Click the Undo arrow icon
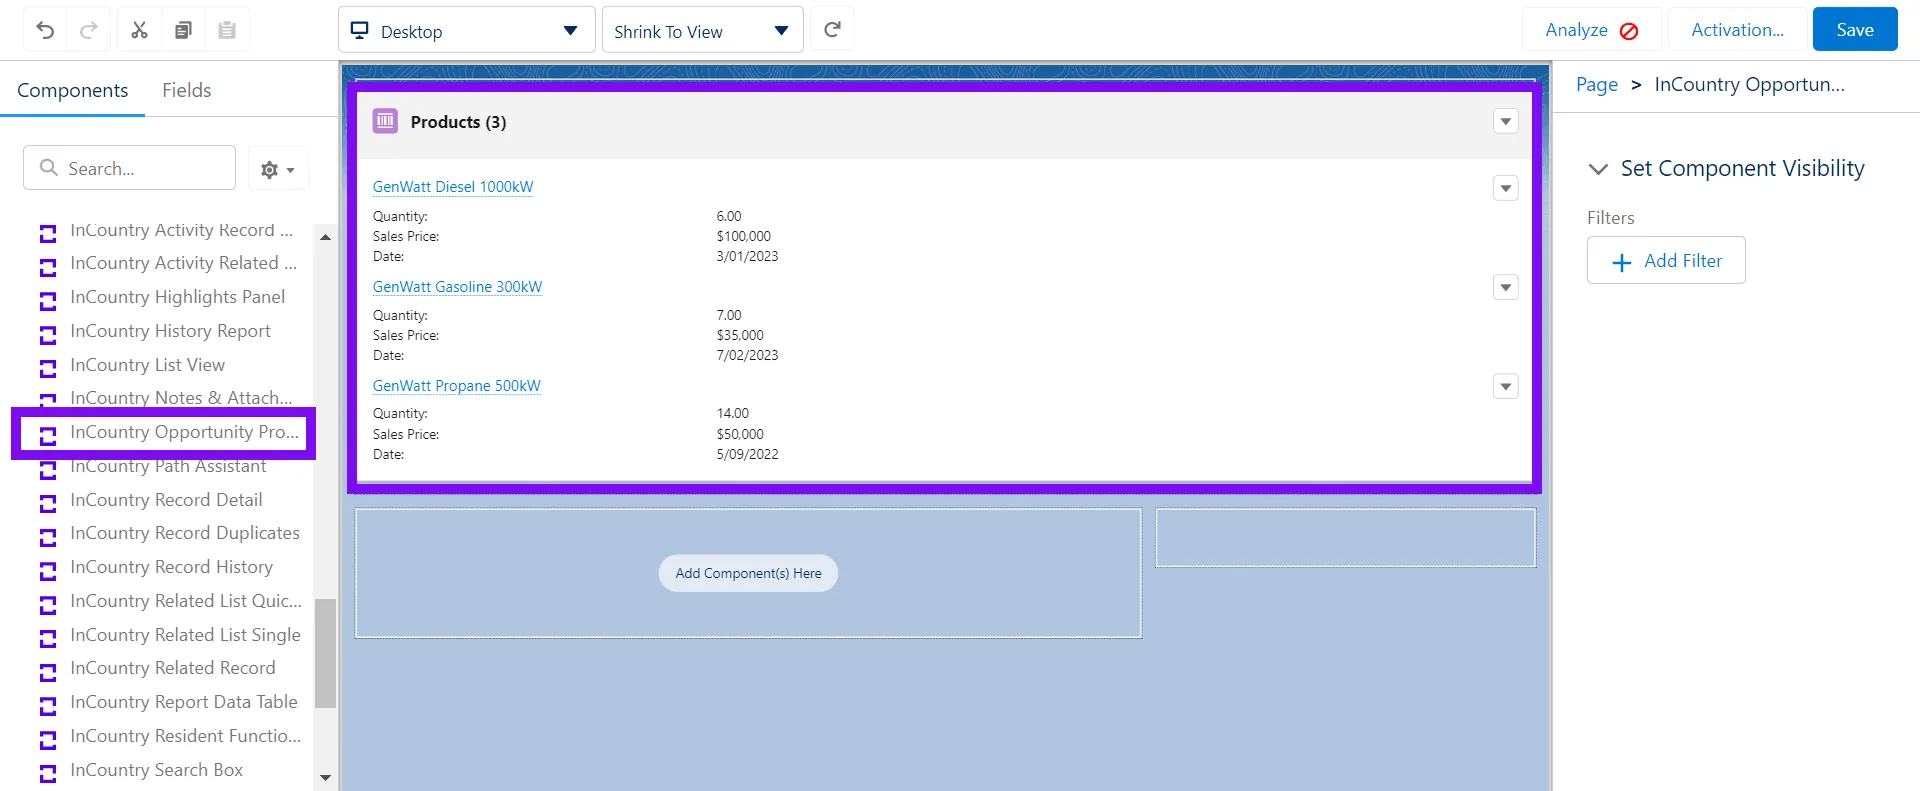Viewport: 1920px width, 791px height. 45,30
